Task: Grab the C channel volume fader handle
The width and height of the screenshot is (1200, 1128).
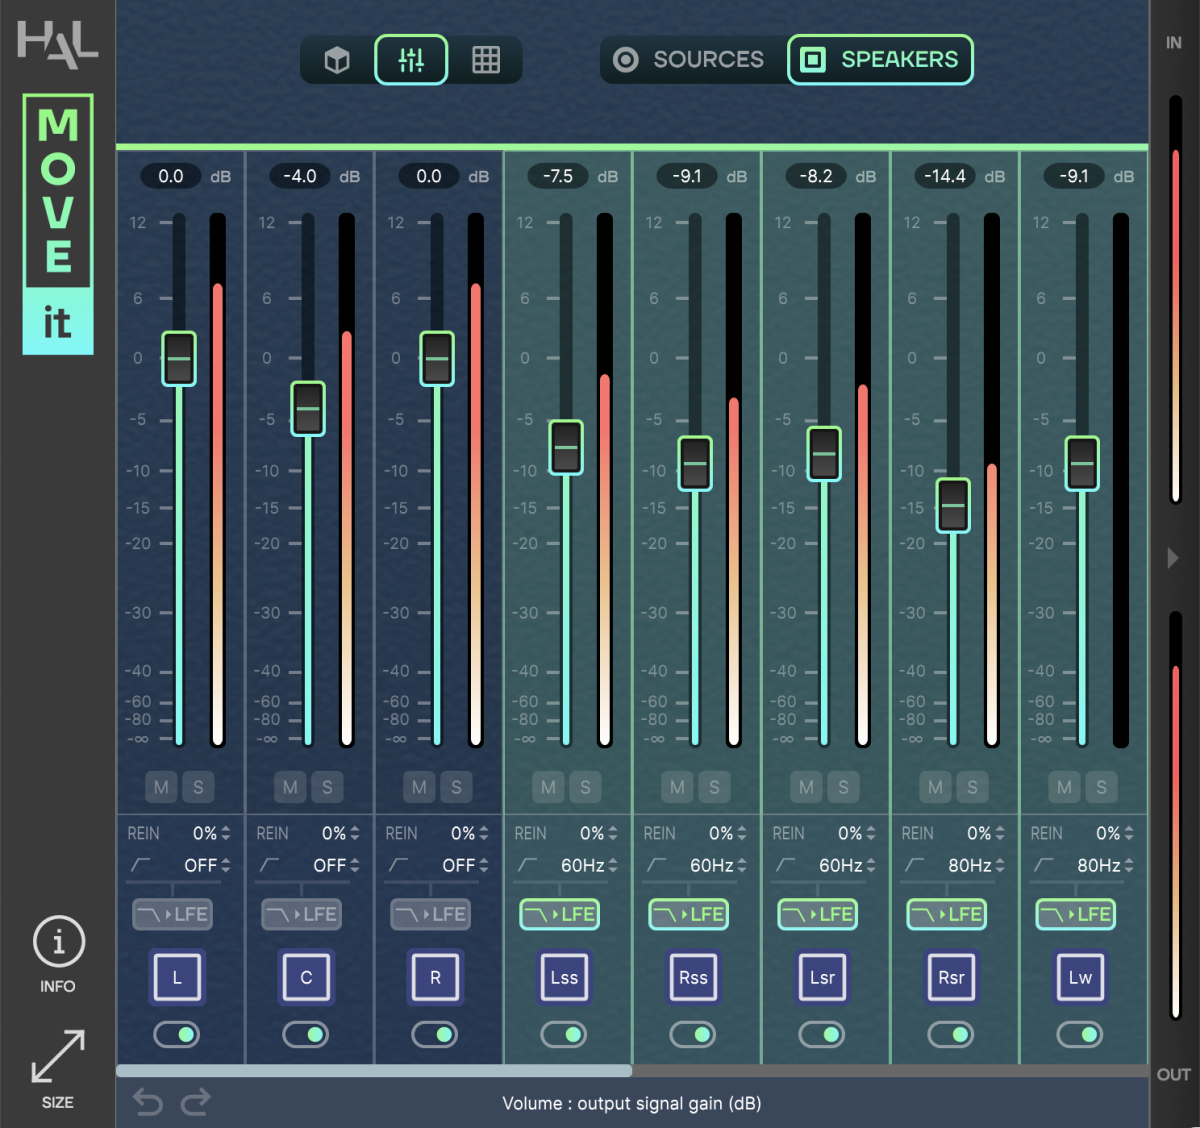Action: [308, 408]
